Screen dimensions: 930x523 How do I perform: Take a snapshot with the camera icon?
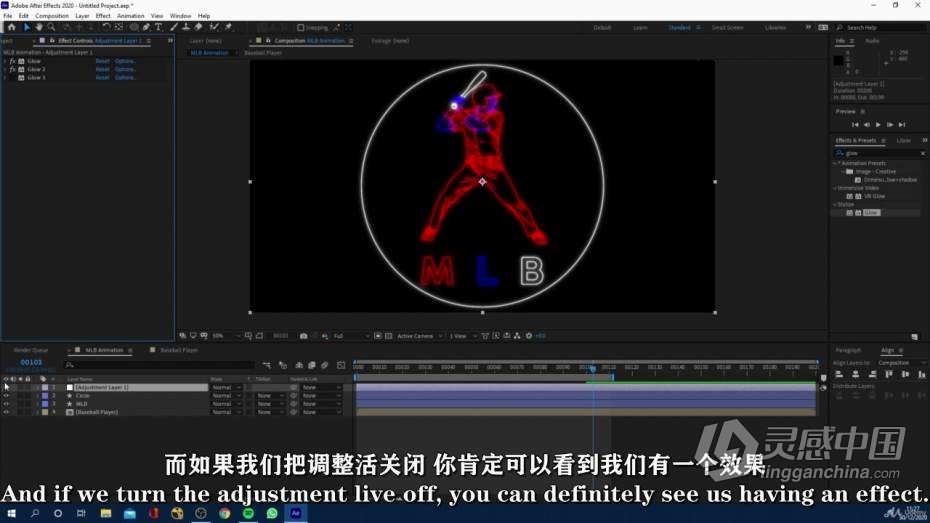click(x=304, y=336)
